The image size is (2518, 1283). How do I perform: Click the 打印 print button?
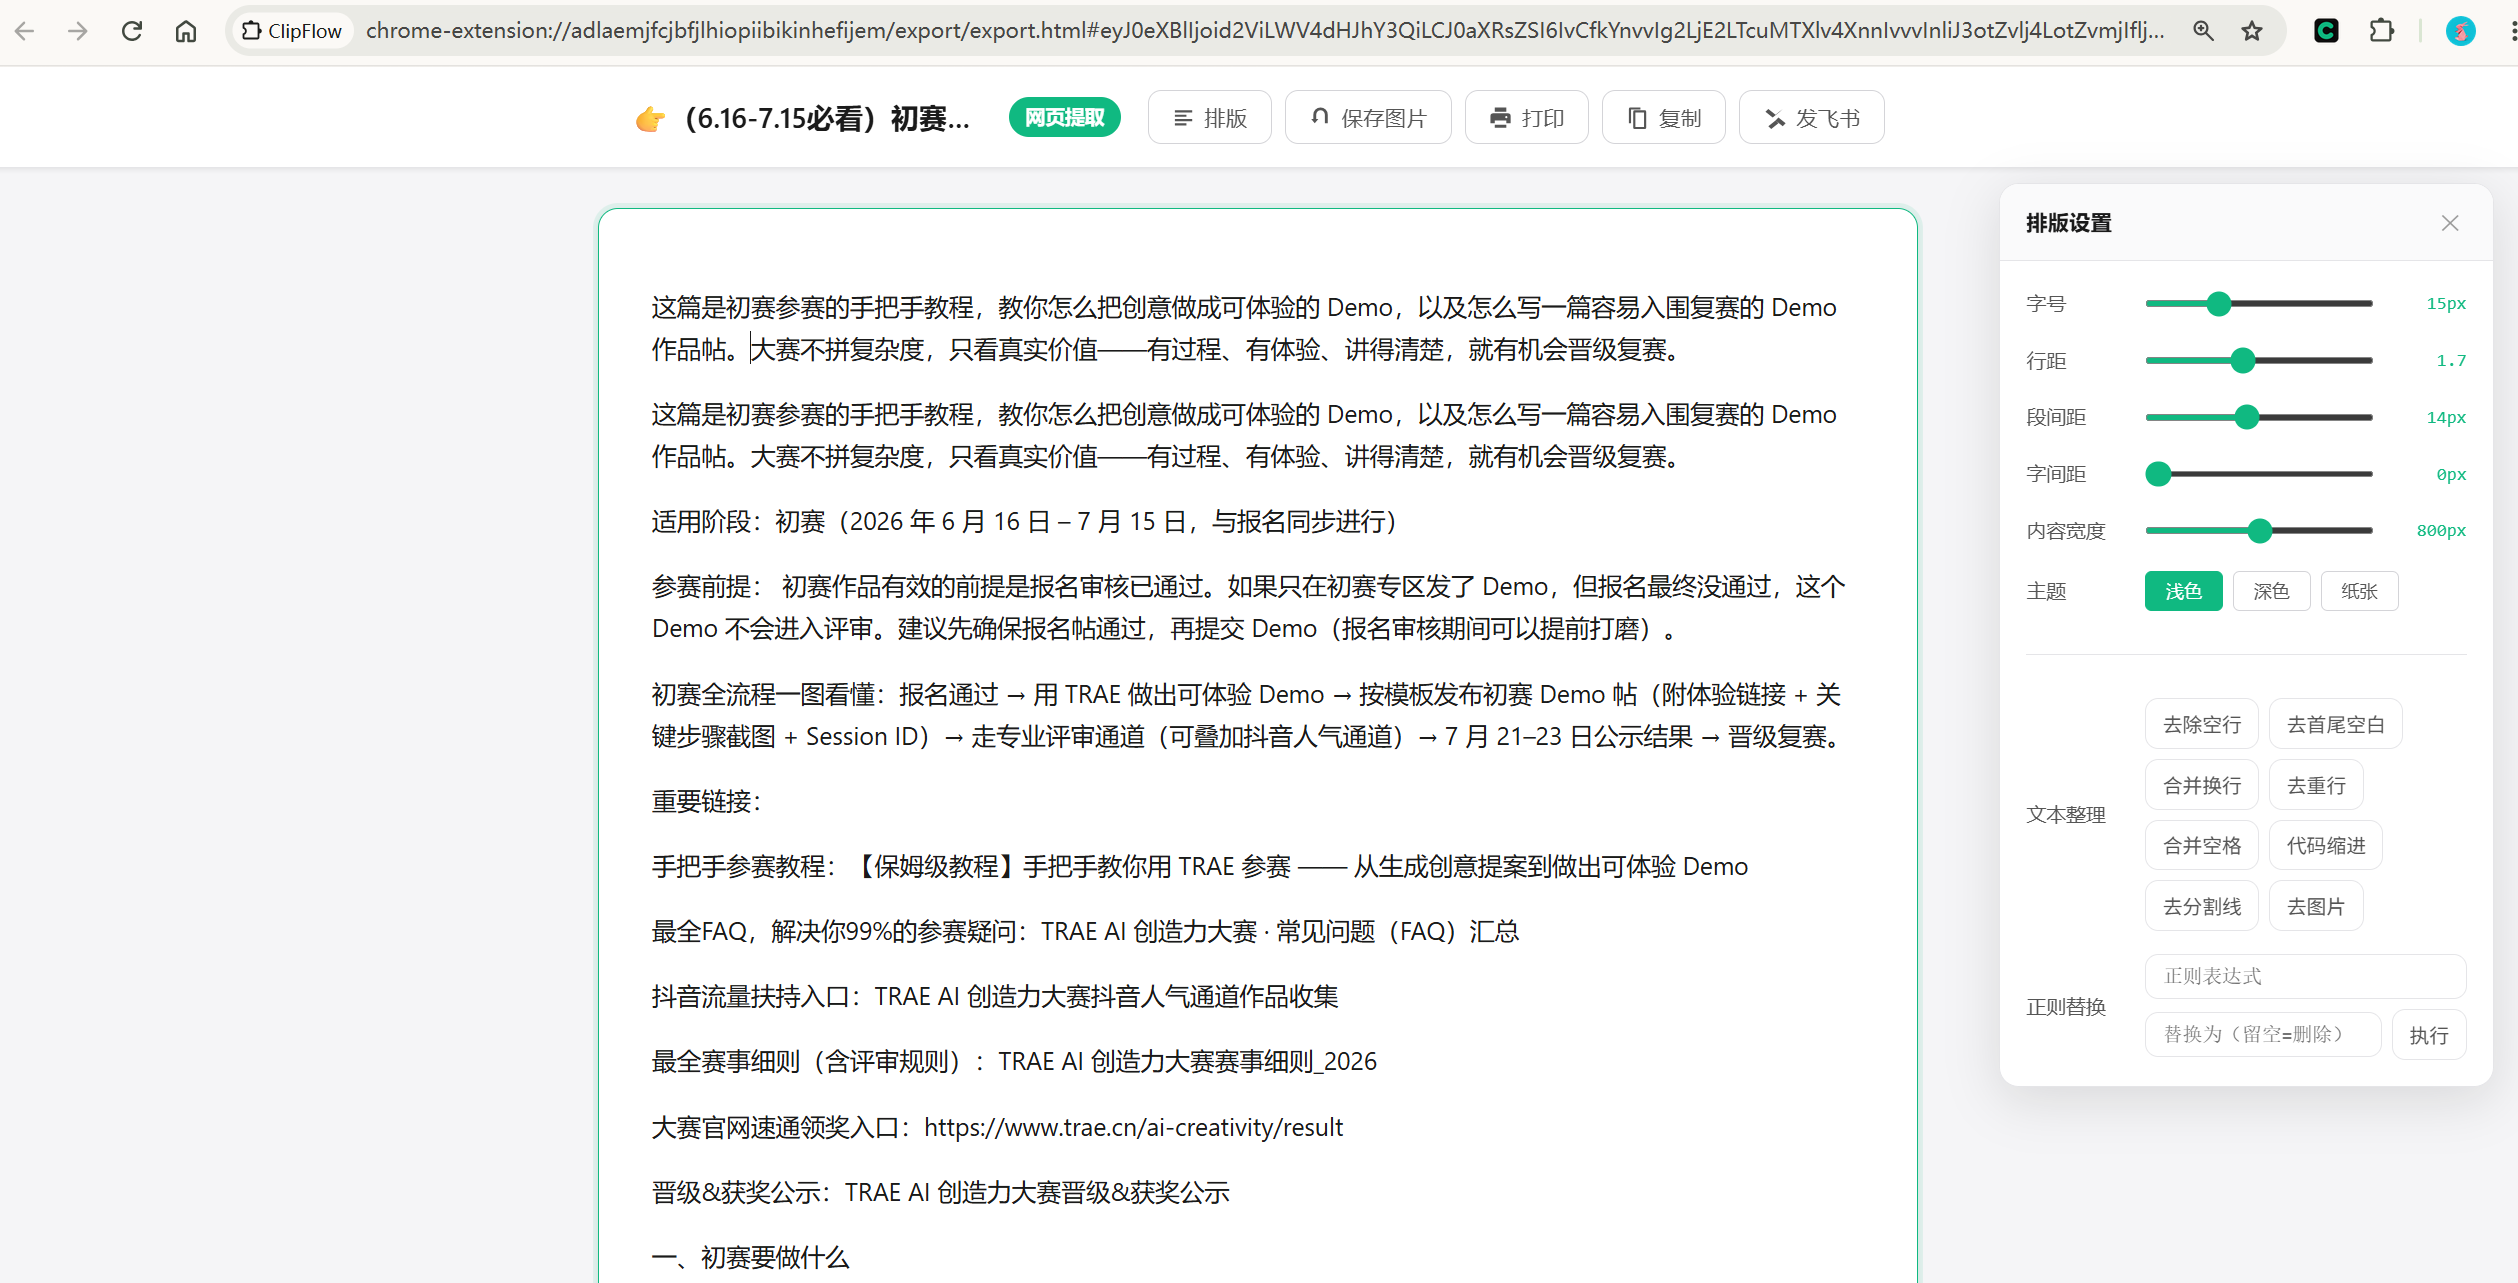[1526, 118]
